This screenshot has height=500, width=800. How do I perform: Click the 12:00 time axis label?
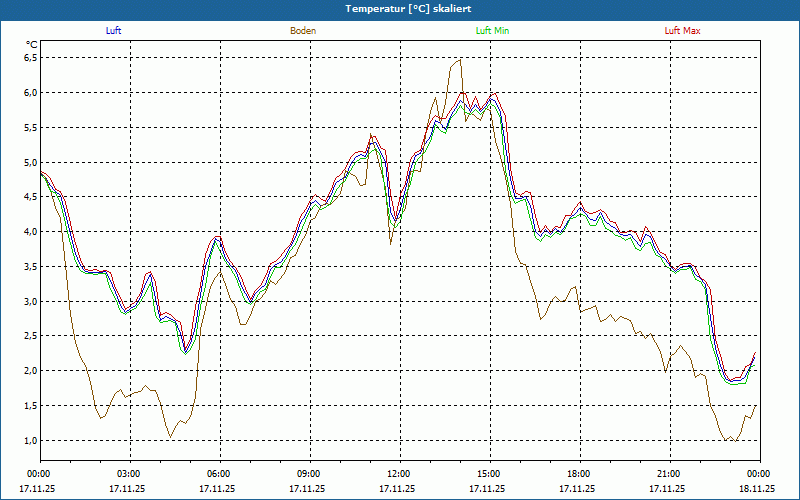click(399, 474)
